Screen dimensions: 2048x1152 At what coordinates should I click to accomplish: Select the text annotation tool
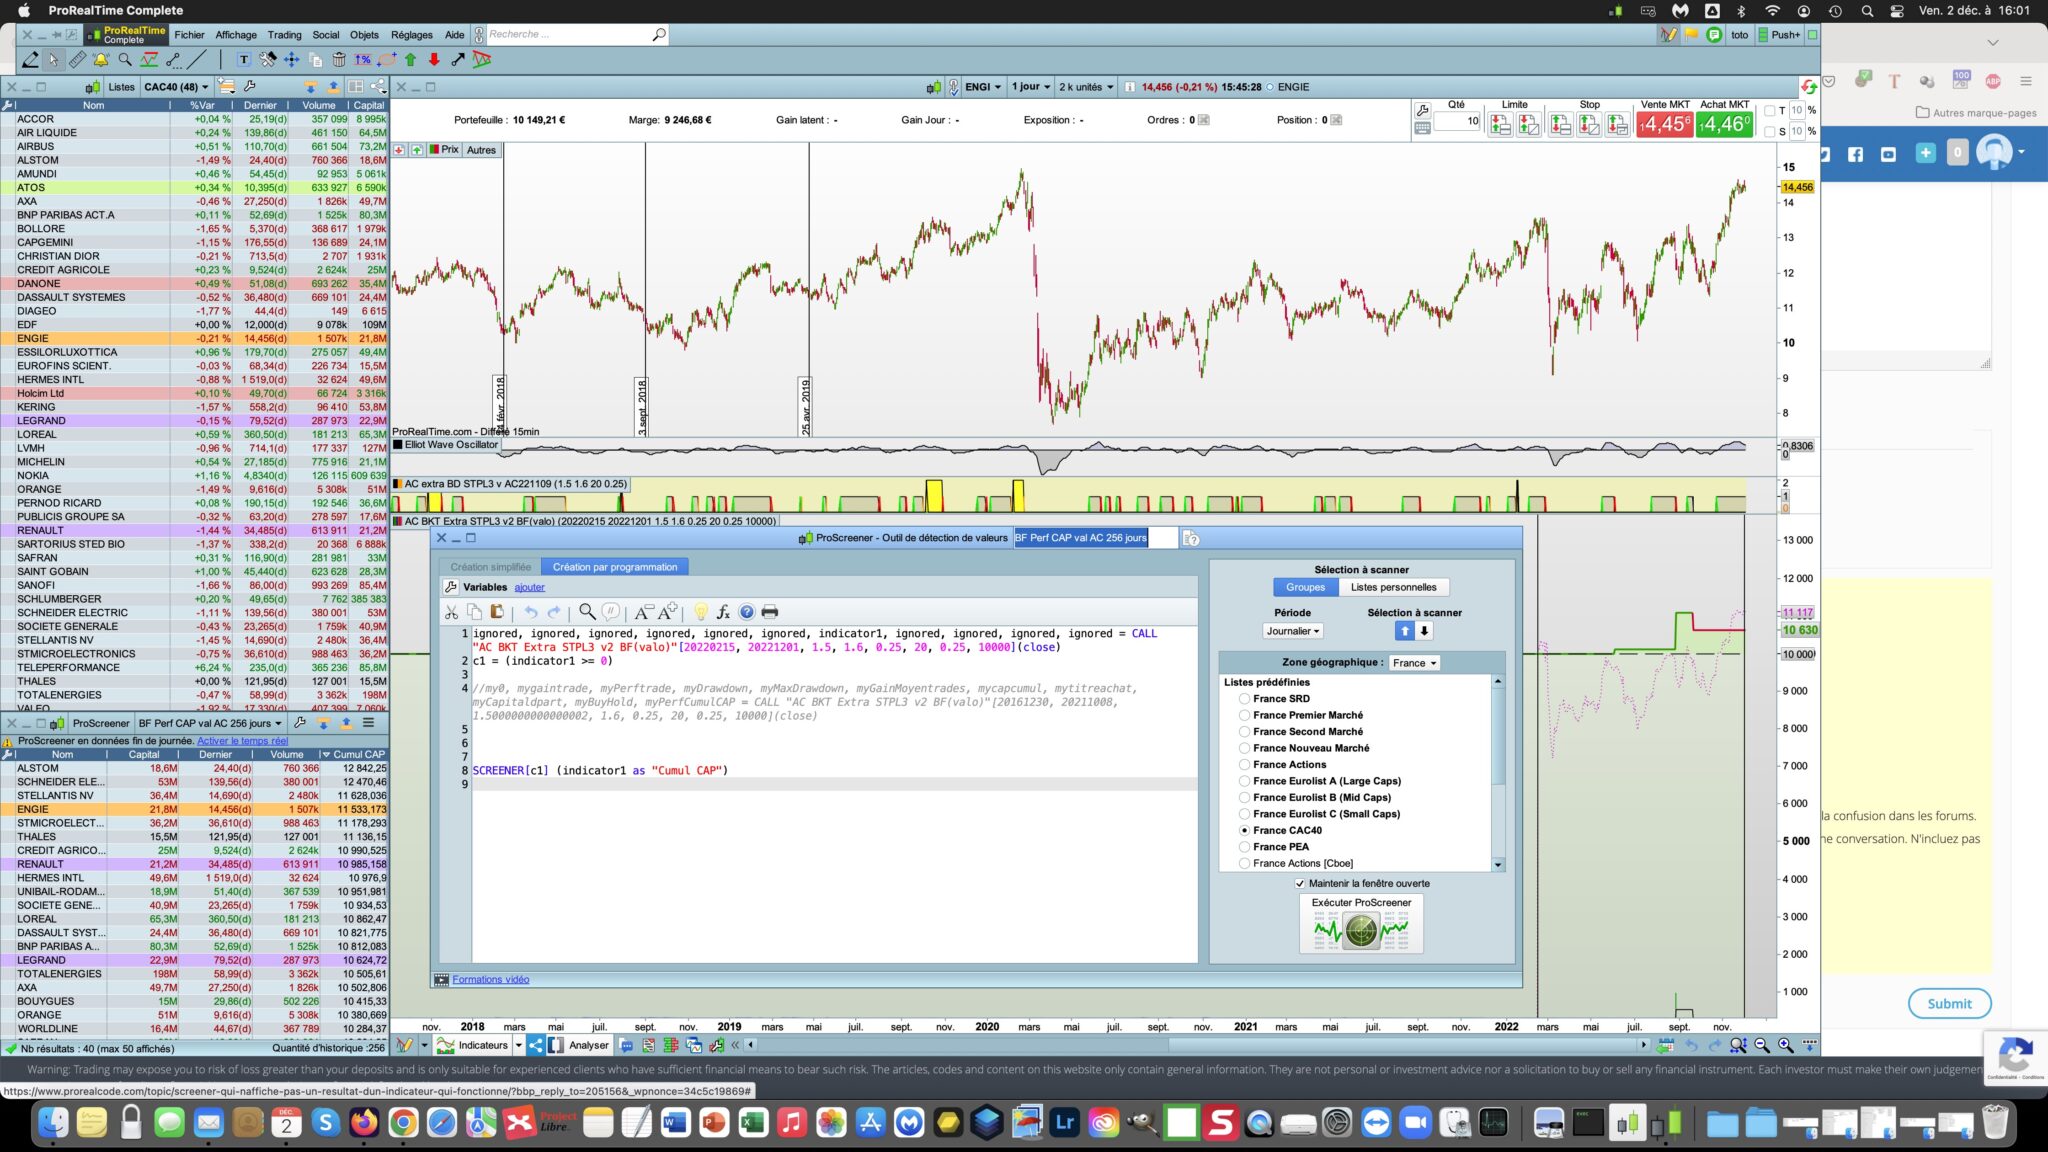pos(243,60)
